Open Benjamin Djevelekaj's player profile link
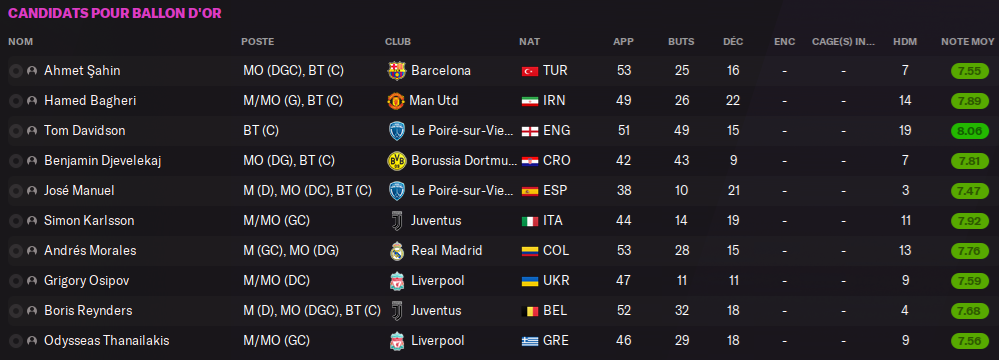The width and height of the screenshot is (999, 360). pyautogui.click(x=102, y=161)
